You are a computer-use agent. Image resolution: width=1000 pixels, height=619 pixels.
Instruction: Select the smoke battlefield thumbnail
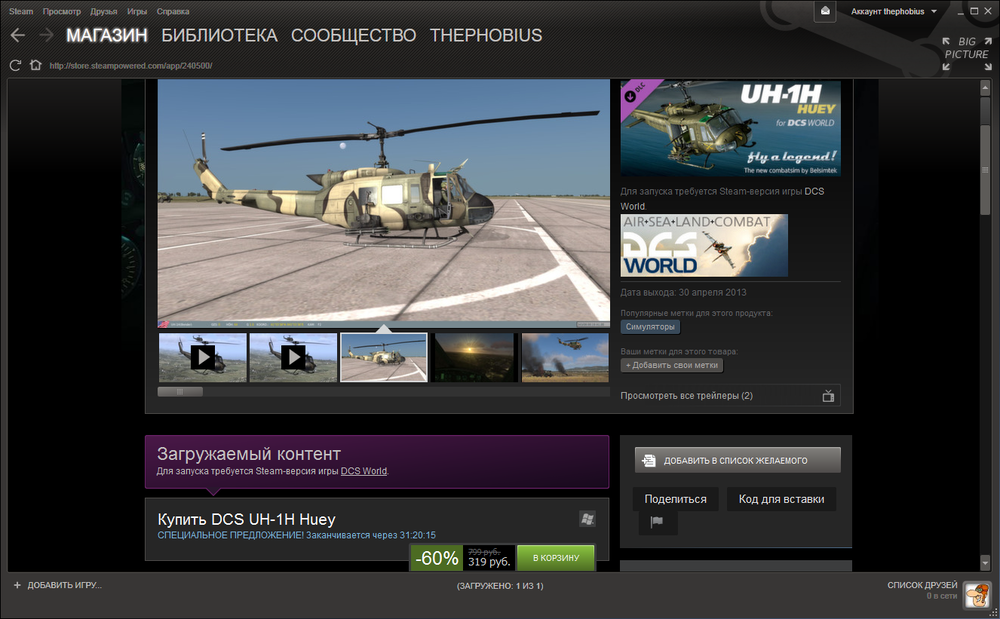click(x=565, y=358)
